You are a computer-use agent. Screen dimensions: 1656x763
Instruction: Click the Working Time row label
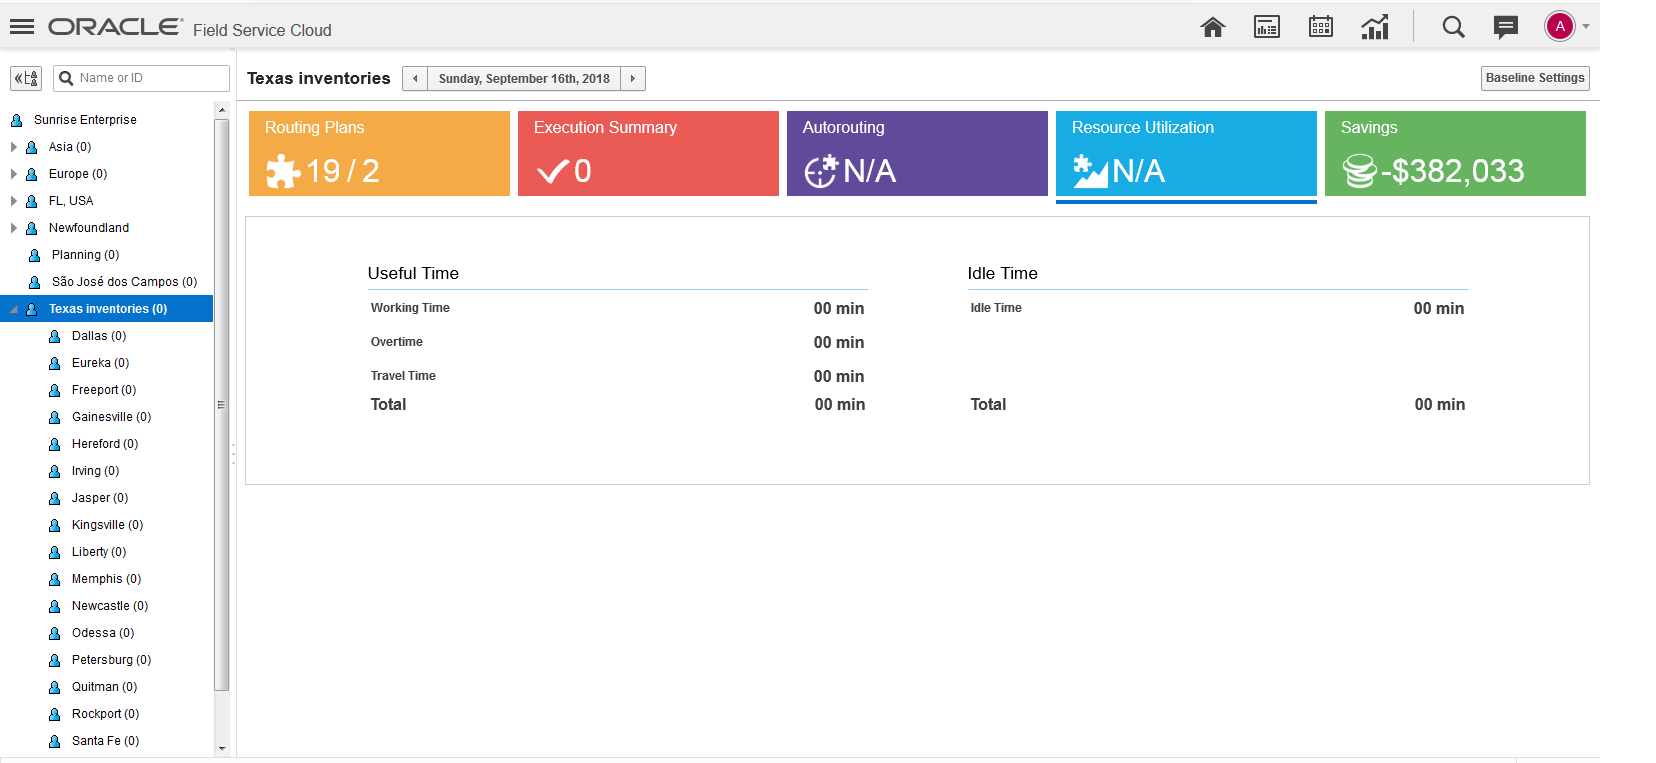[x=410, y=308]
